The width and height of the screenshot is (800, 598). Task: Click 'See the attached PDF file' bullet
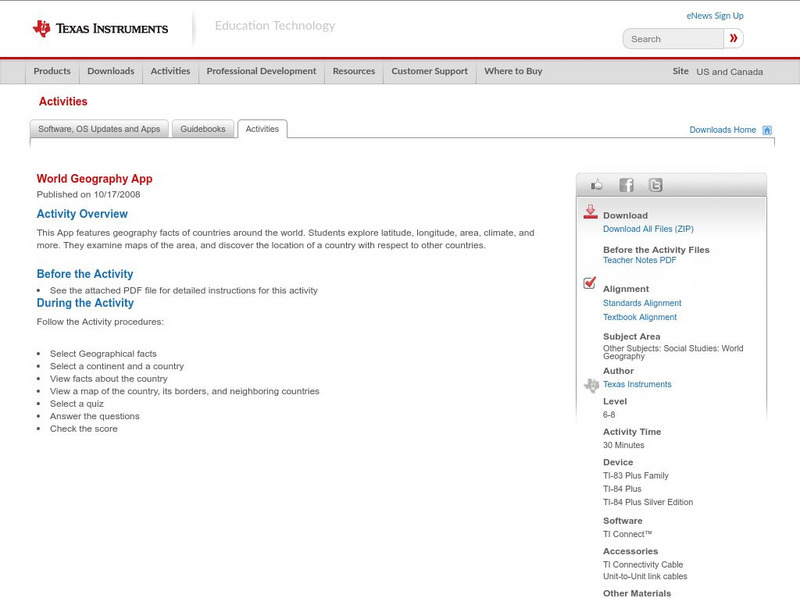[184, 290]
